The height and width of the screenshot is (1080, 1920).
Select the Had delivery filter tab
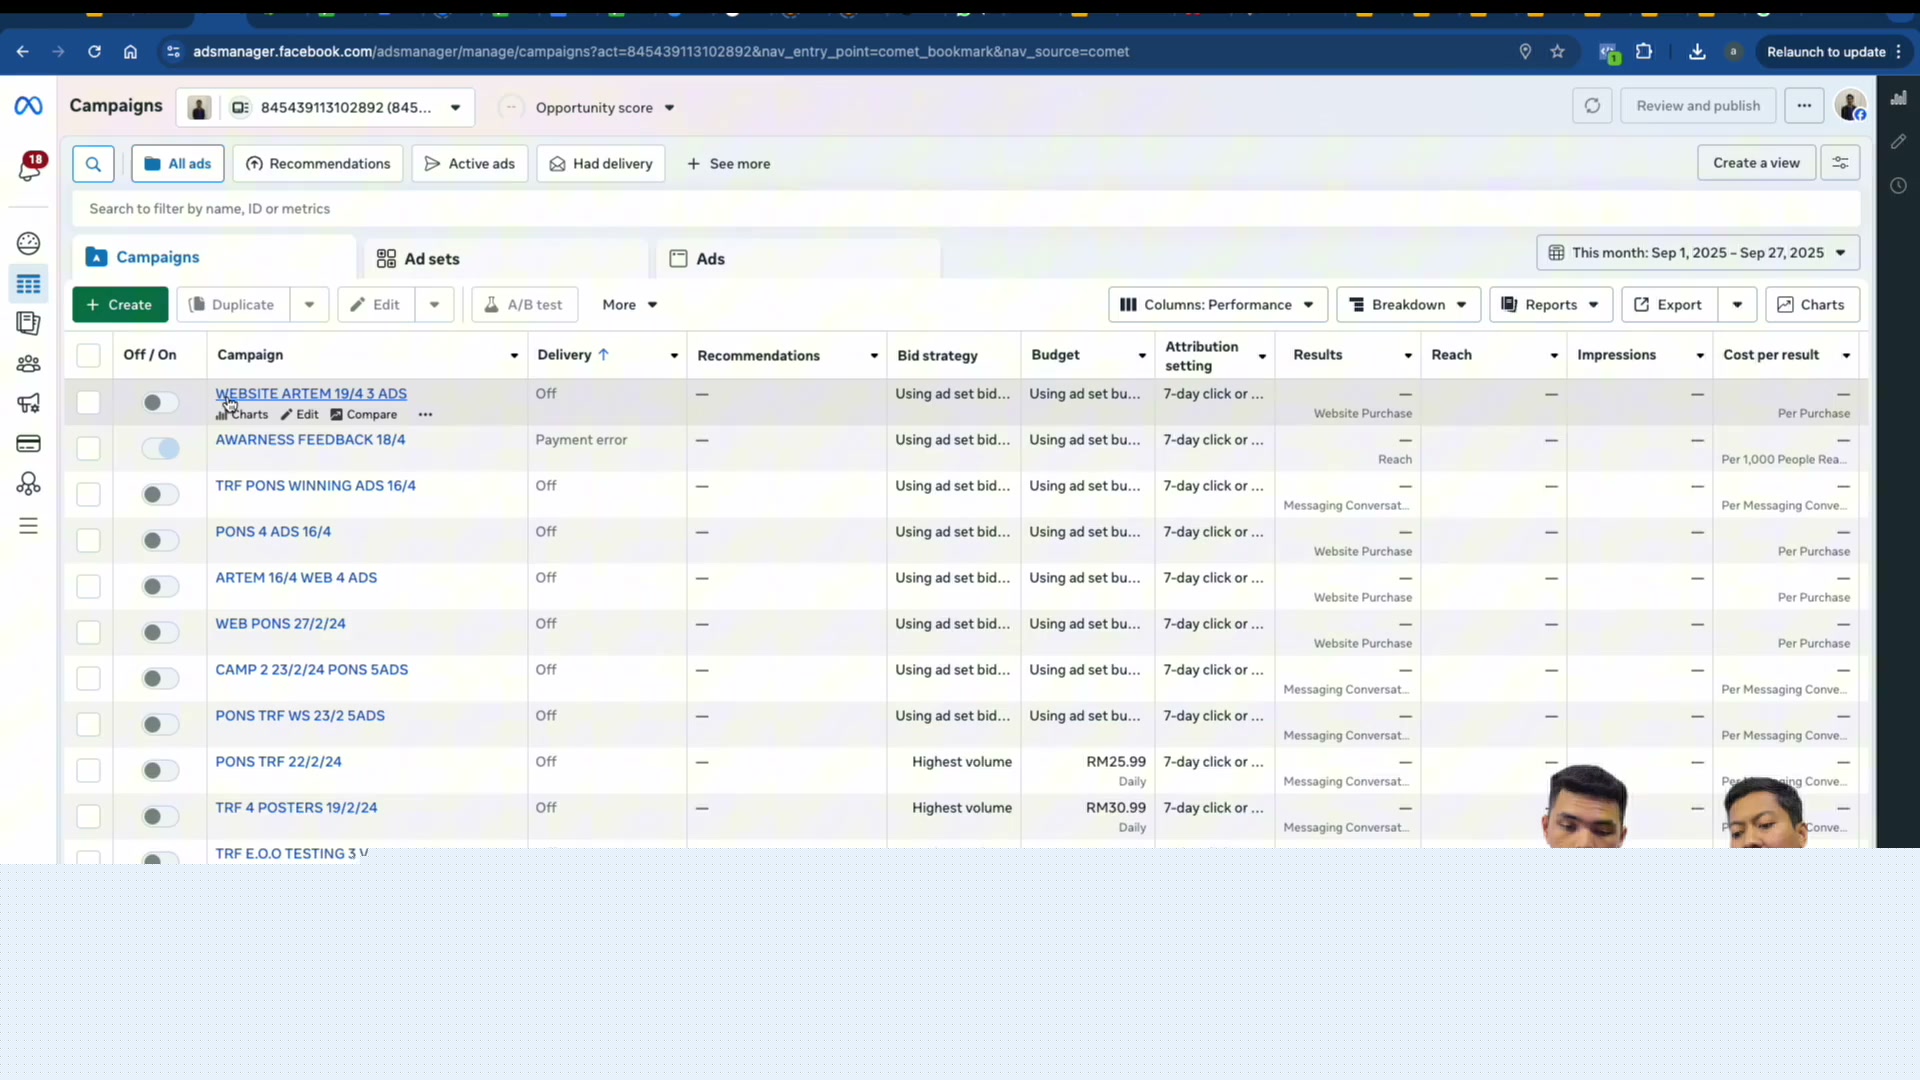coord(601,164)
